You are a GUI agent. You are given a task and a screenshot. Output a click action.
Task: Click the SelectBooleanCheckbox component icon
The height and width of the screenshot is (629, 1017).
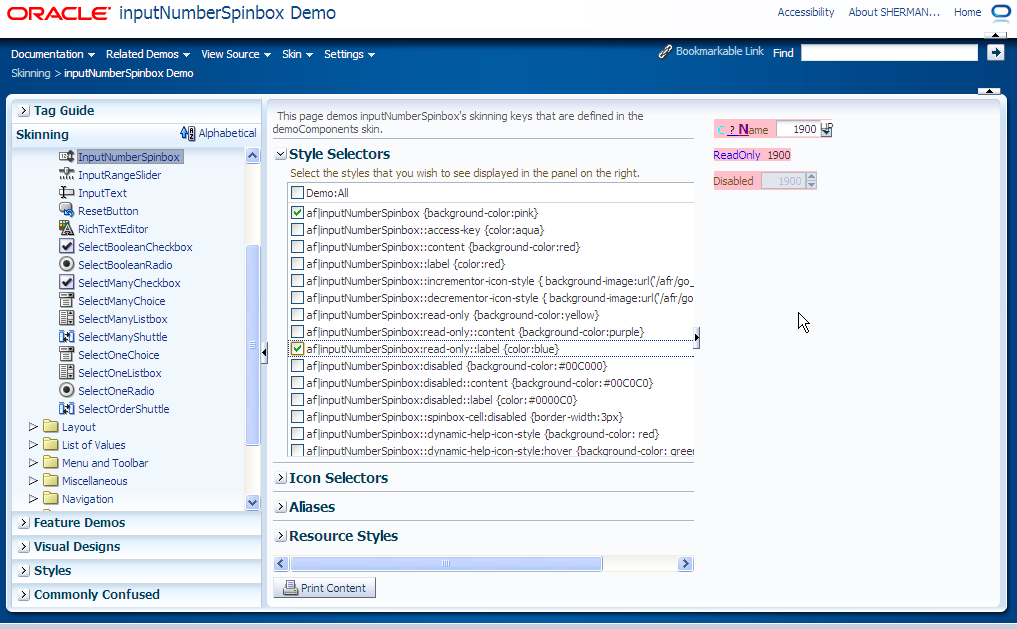pyautogui.click(x=66, y=246)
